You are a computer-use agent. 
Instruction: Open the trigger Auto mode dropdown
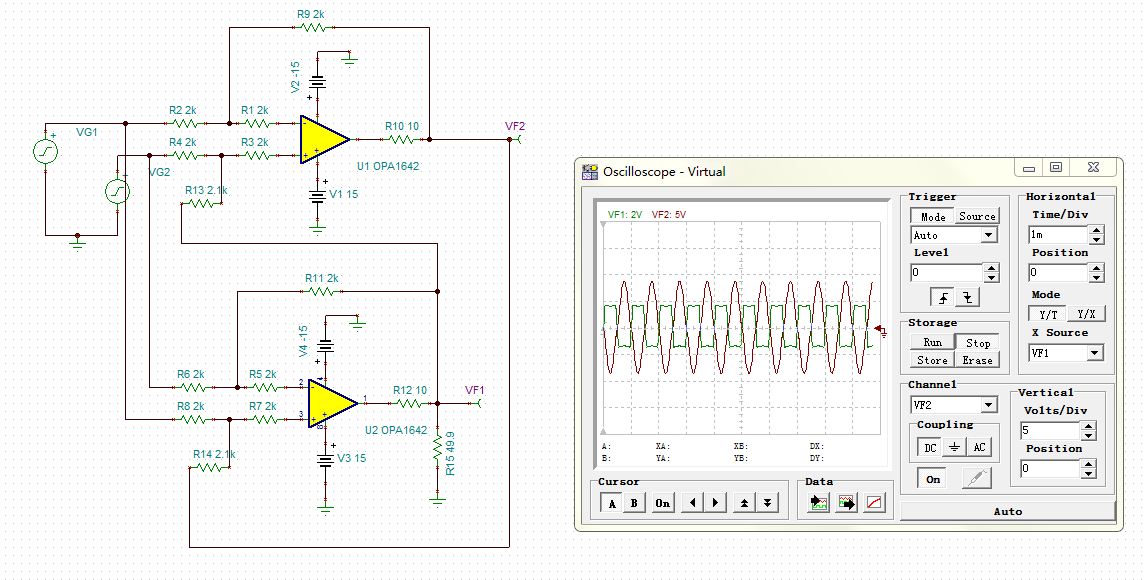pos(988,235)
